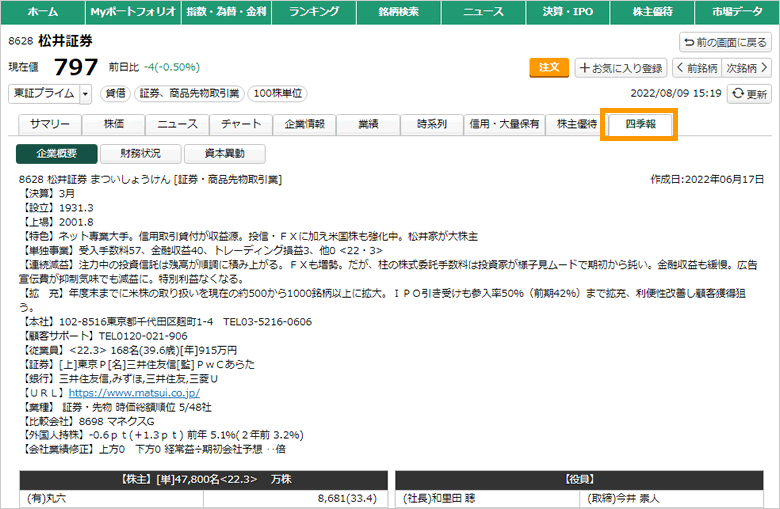This screenshot has width=780, height=509.
Task: Open Myポートフォリオ in top navigation
Action: tap(128, 12)
